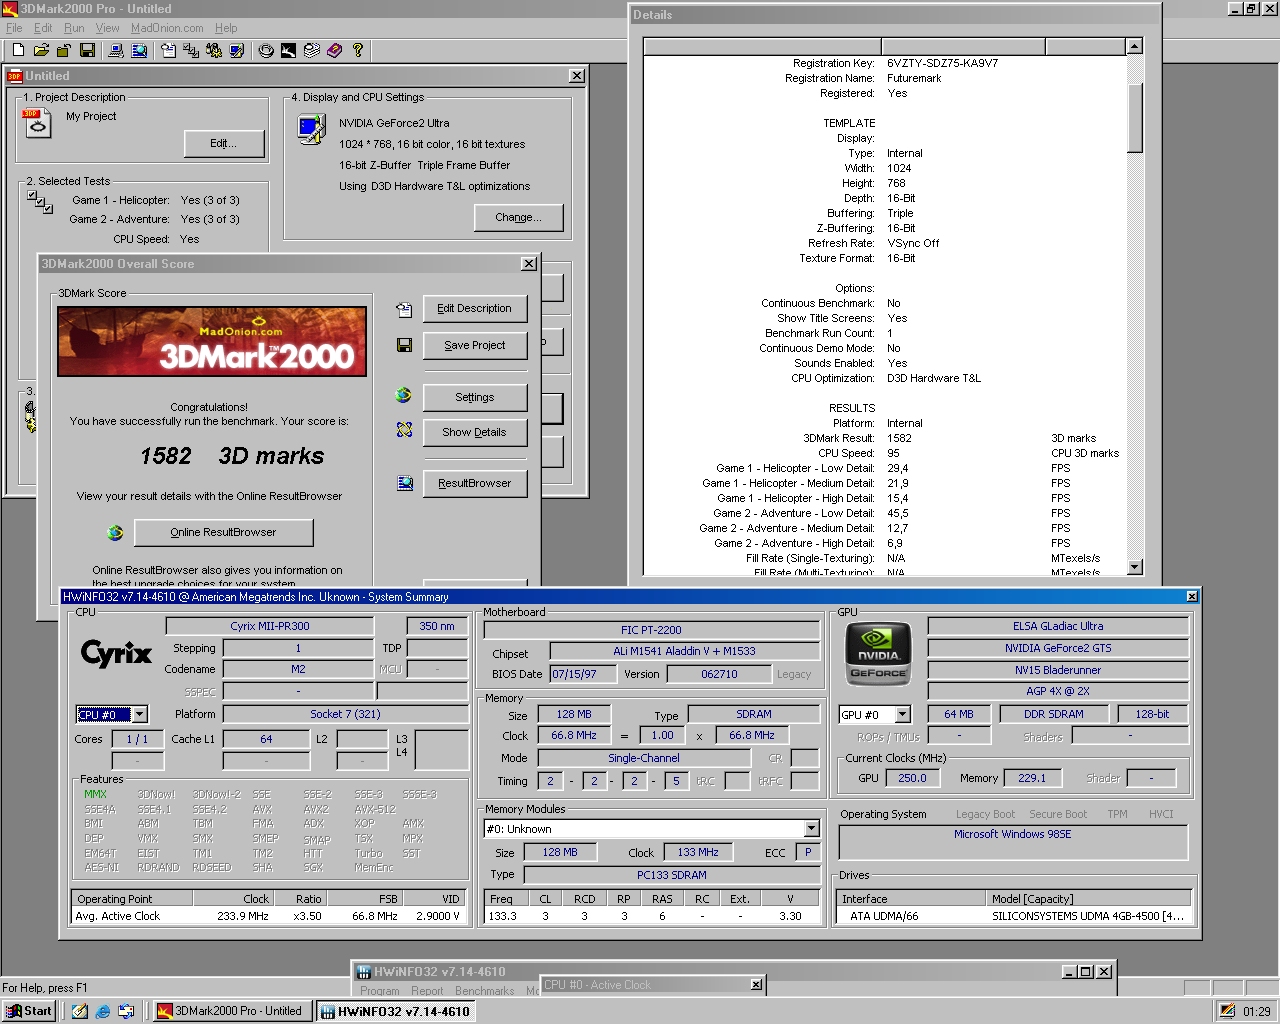Click the Internet Explorer quick launch icon

coord(102,1011)
